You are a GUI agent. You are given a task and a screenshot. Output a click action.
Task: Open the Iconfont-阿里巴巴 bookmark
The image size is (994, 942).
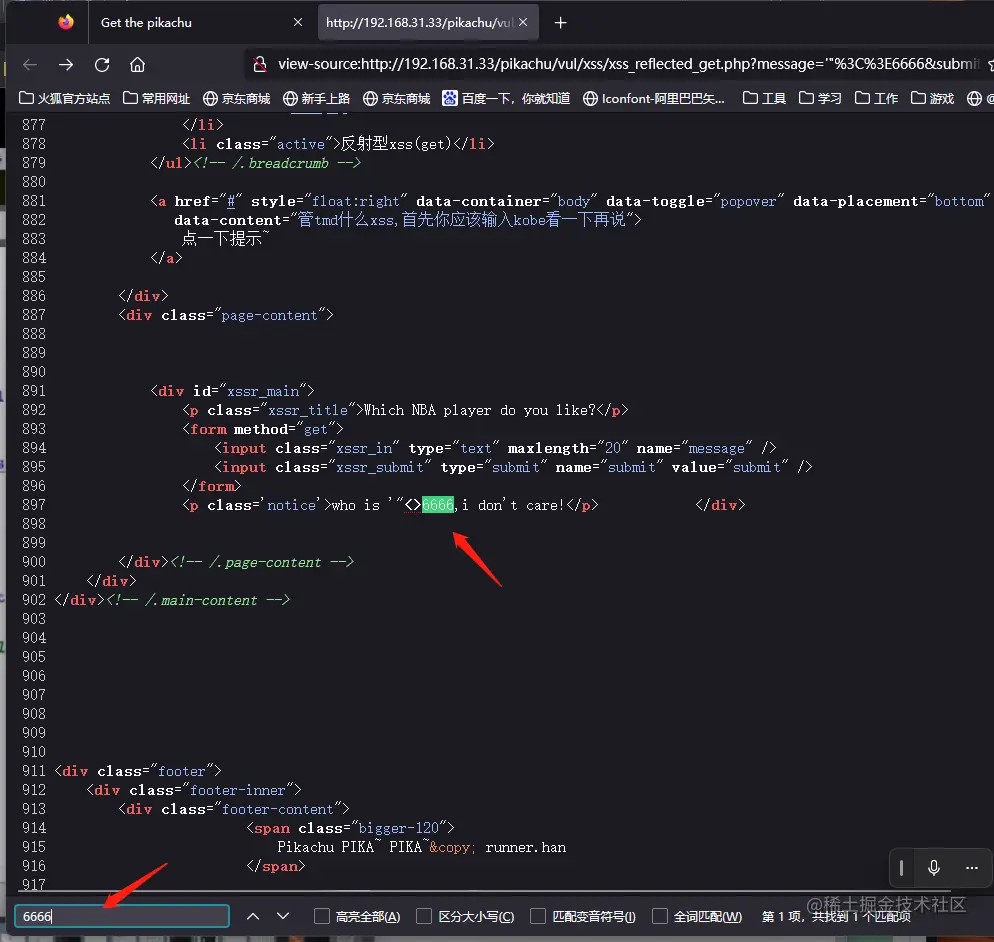pyautogui.click(x=654, y=98)
